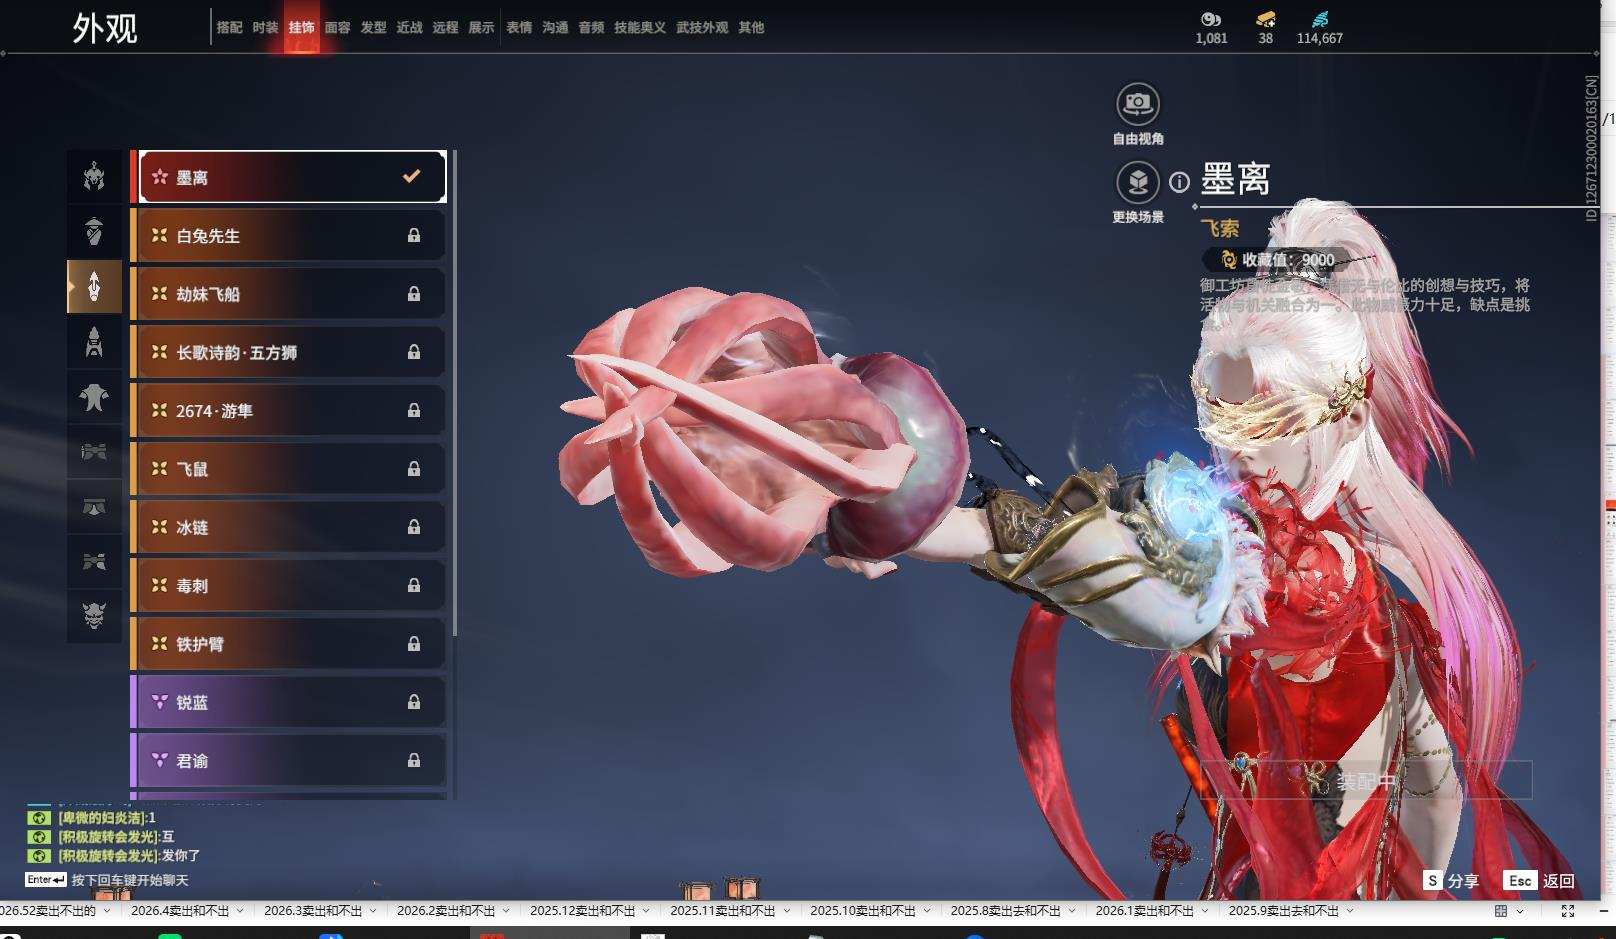This screenshot has width=1616, height=939.
Task: Select the 白兔先生 list item
Action: (x=288, y=236)
